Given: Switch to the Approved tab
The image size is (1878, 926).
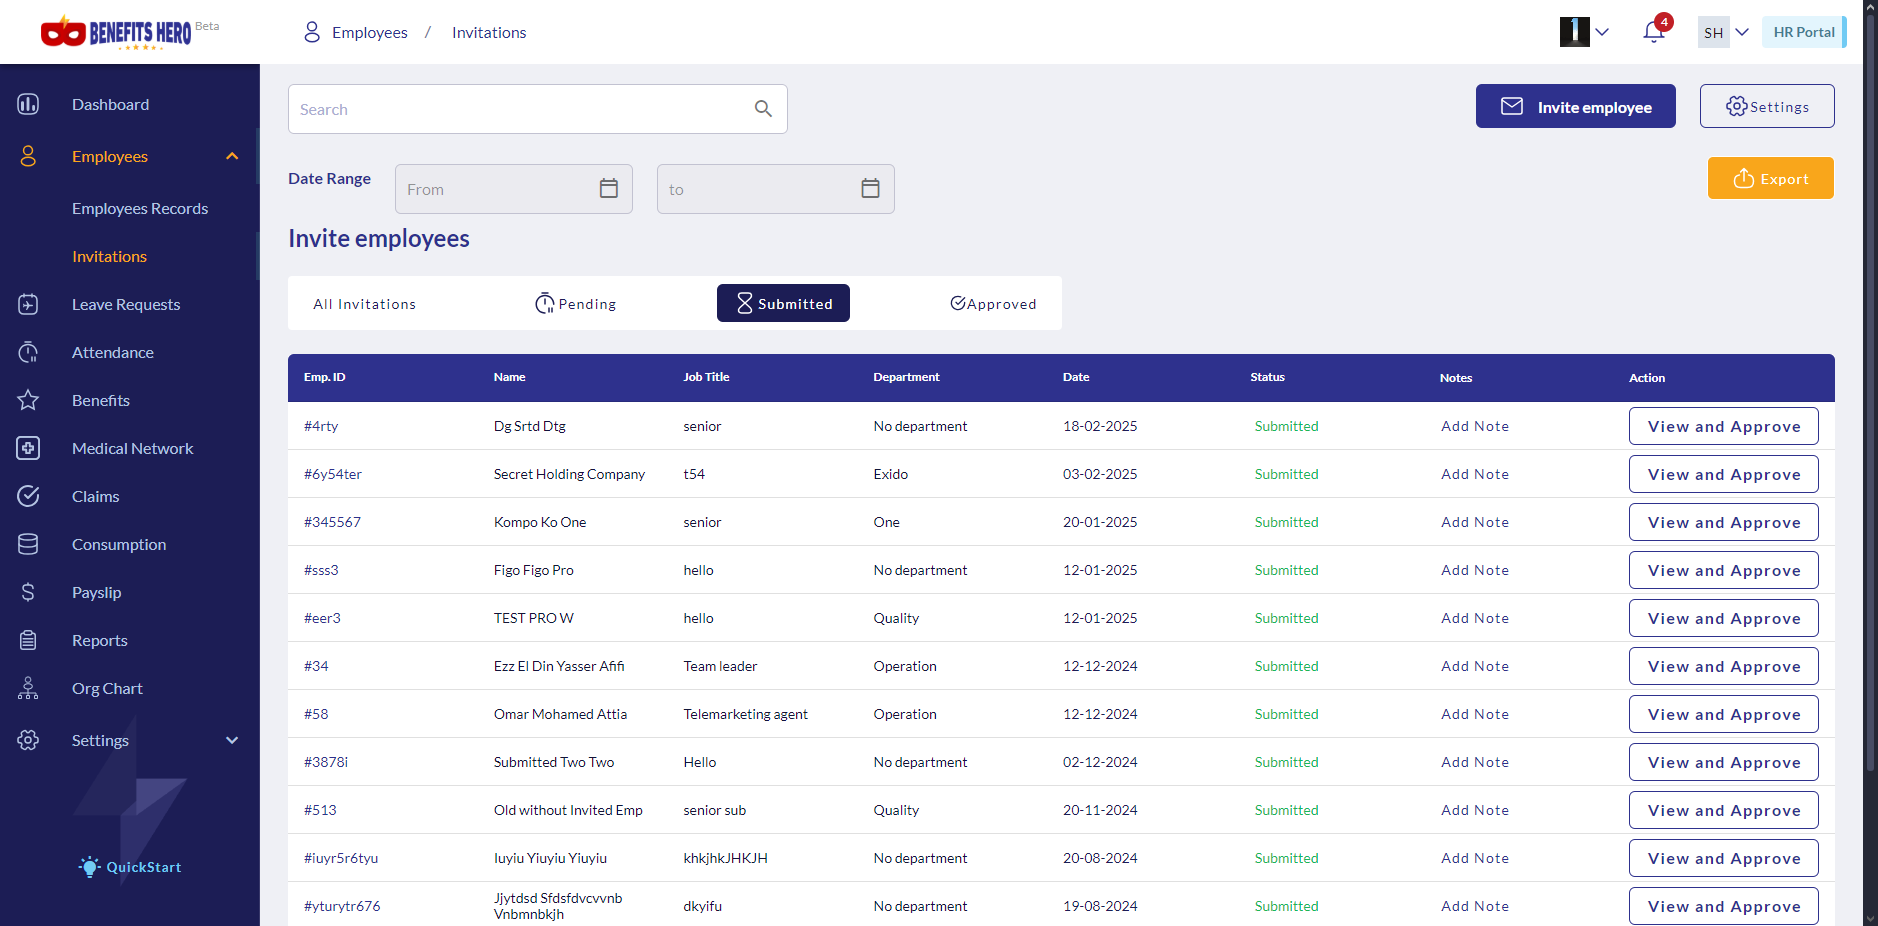Looking at the screenshot, I should tap(993, 304).
